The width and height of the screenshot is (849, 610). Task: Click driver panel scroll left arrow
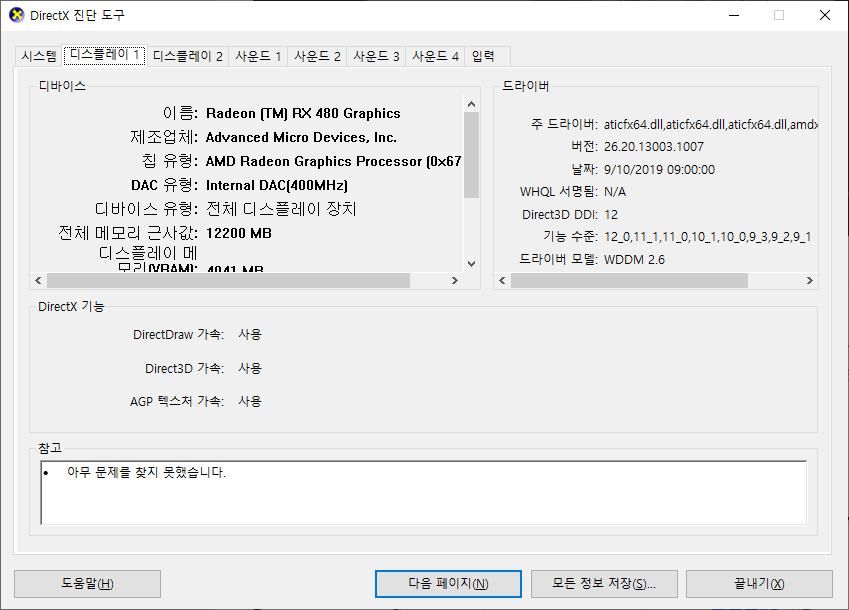tap(502, 280)
